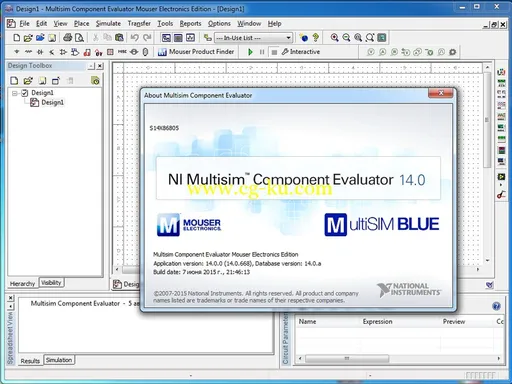
Task: Open the Place menu
Action: coord(81,24)
